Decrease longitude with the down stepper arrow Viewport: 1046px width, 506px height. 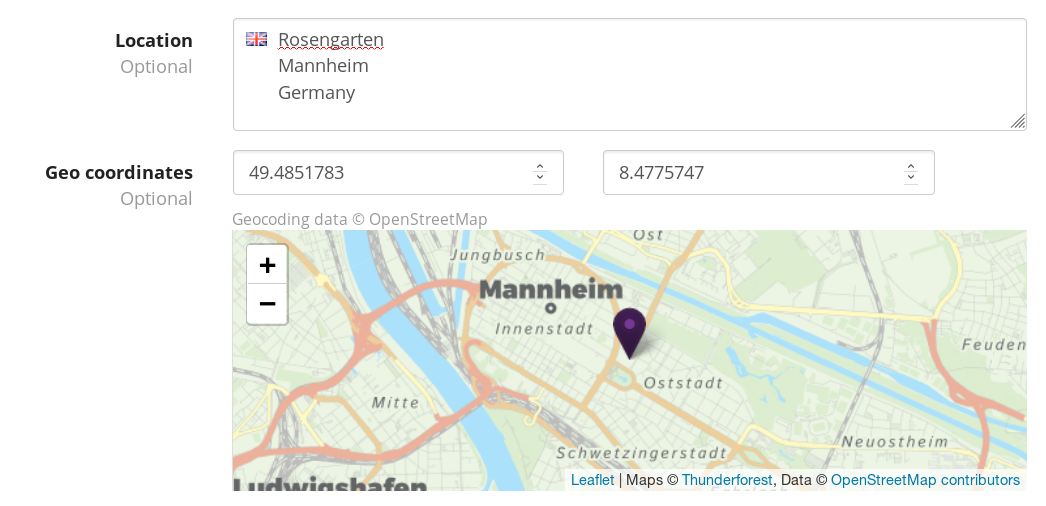point(910,179)
